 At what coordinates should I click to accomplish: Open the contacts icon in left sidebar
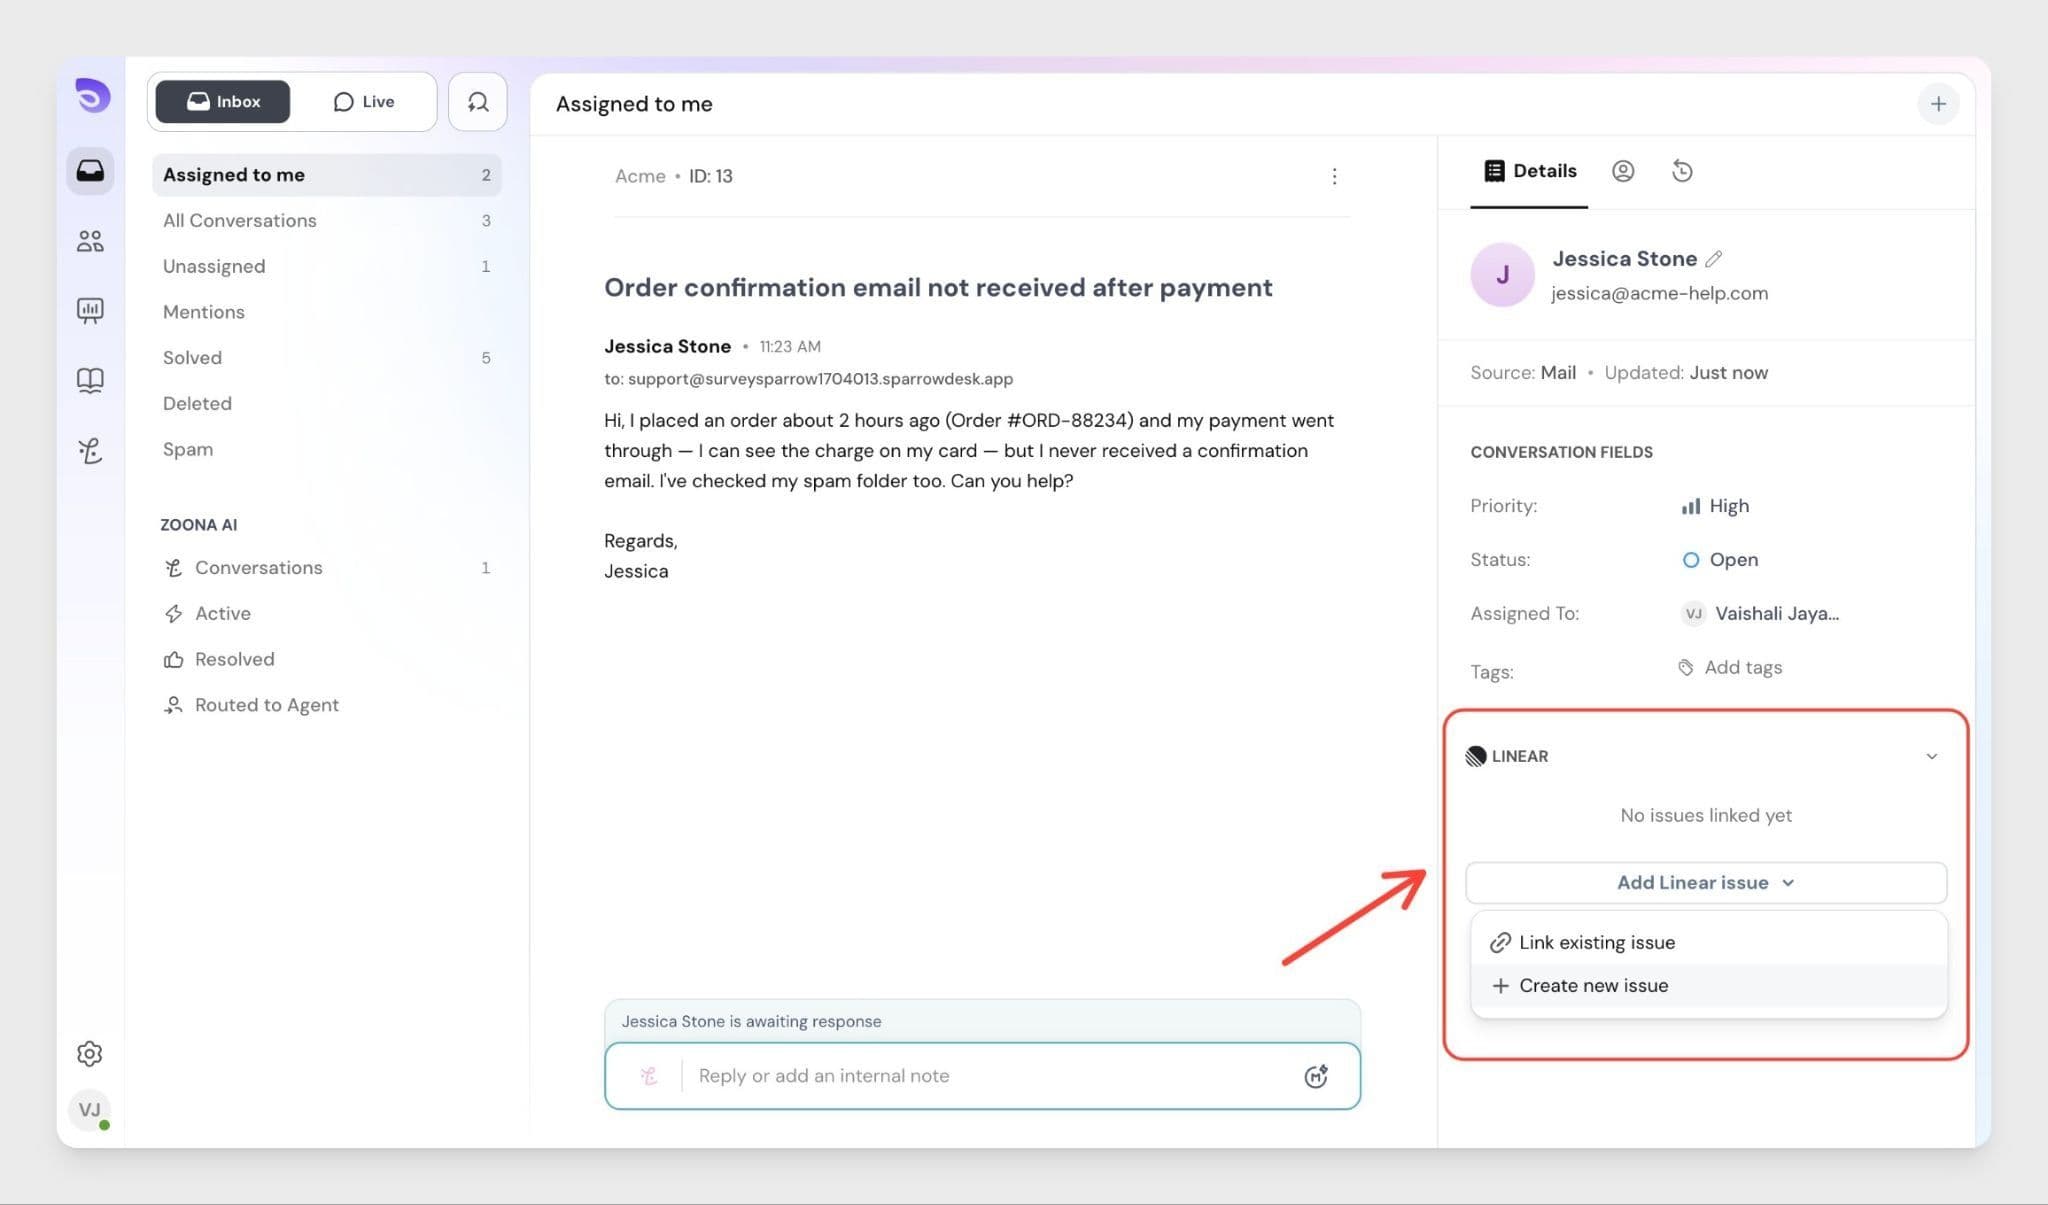(x=90, y=241)
